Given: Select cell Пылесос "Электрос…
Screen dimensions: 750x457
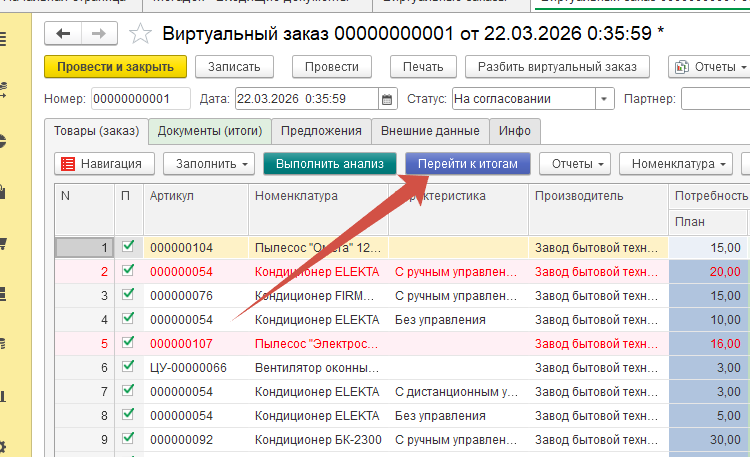Looking at the screenshot, I should click(x=319, y=344).
